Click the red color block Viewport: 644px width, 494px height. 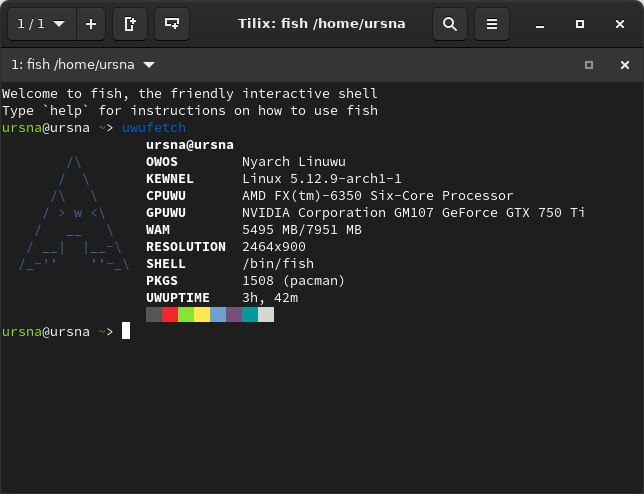click(x=170, y=315)
